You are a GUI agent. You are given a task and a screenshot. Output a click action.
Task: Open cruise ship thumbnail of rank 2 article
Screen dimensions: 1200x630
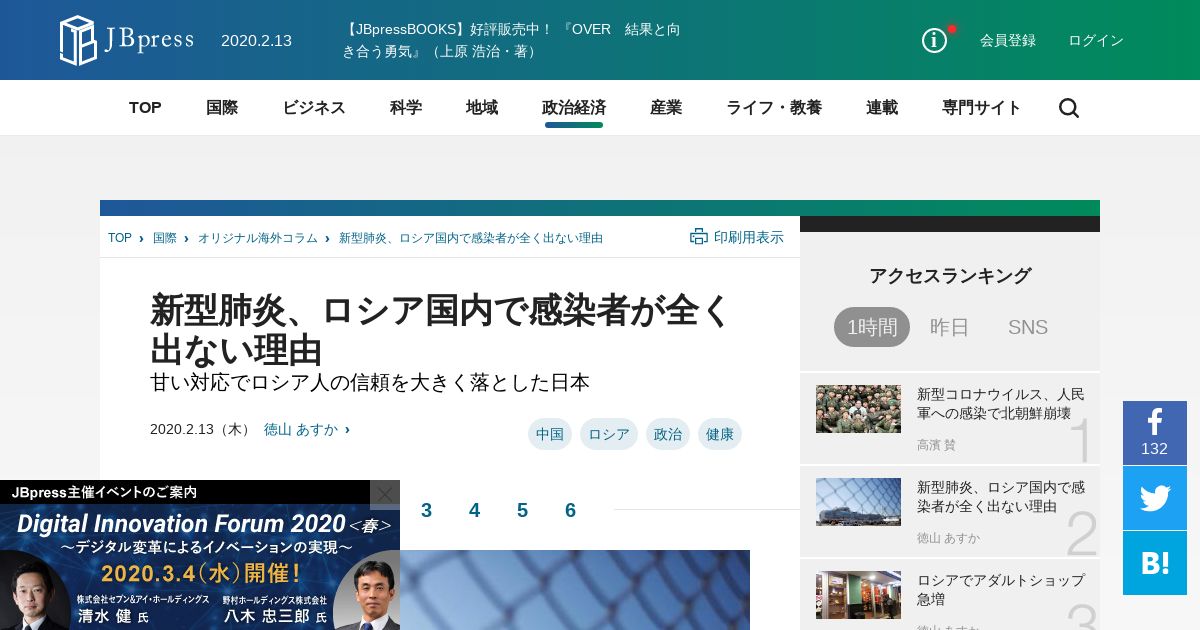(x=858, y=501)
